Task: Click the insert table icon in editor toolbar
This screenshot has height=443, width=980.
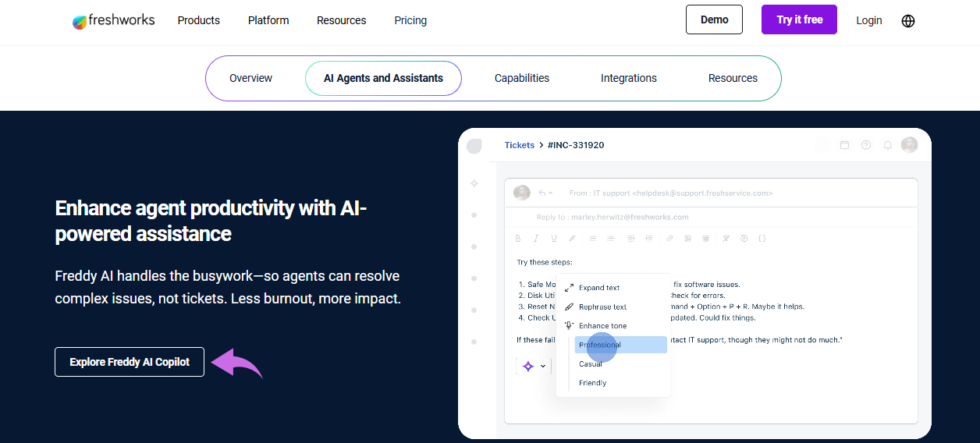Action: point(706,238)
